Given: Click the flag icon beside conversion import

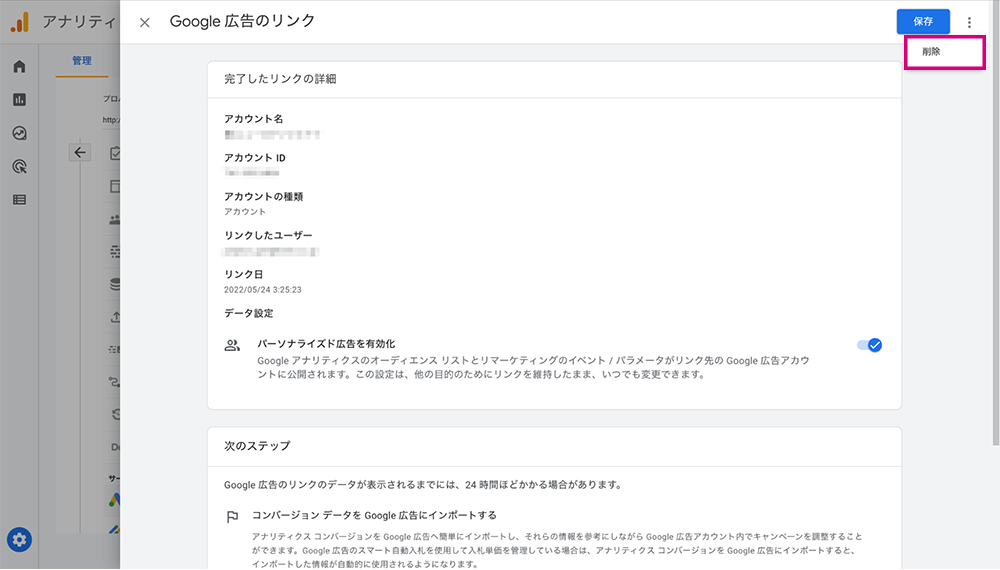Looking at the screenshot, I should coord(232,516).
